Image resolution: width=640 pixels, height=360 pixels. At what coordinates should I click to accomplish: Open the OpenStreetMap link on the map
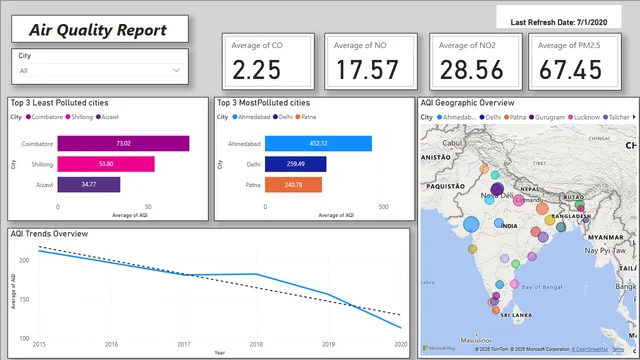pos(590,349)
